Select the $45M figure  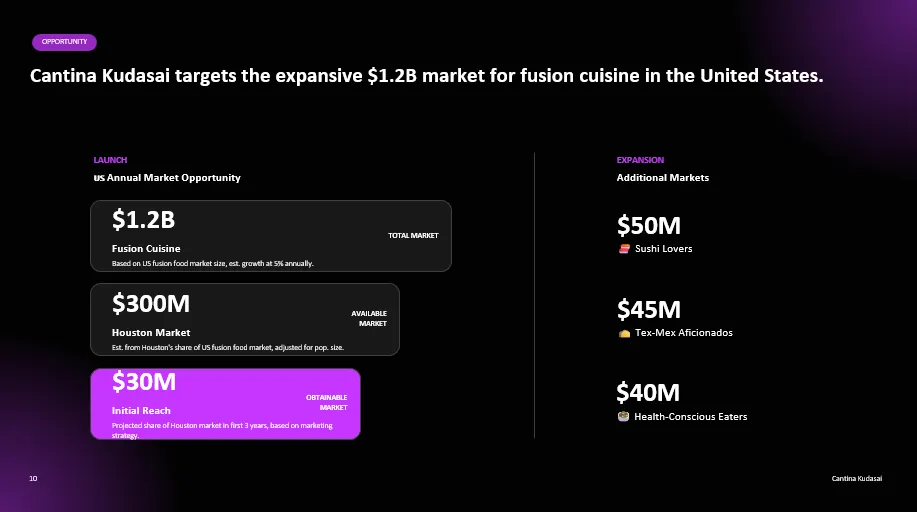pyautogui.click(x=649, y=310)
